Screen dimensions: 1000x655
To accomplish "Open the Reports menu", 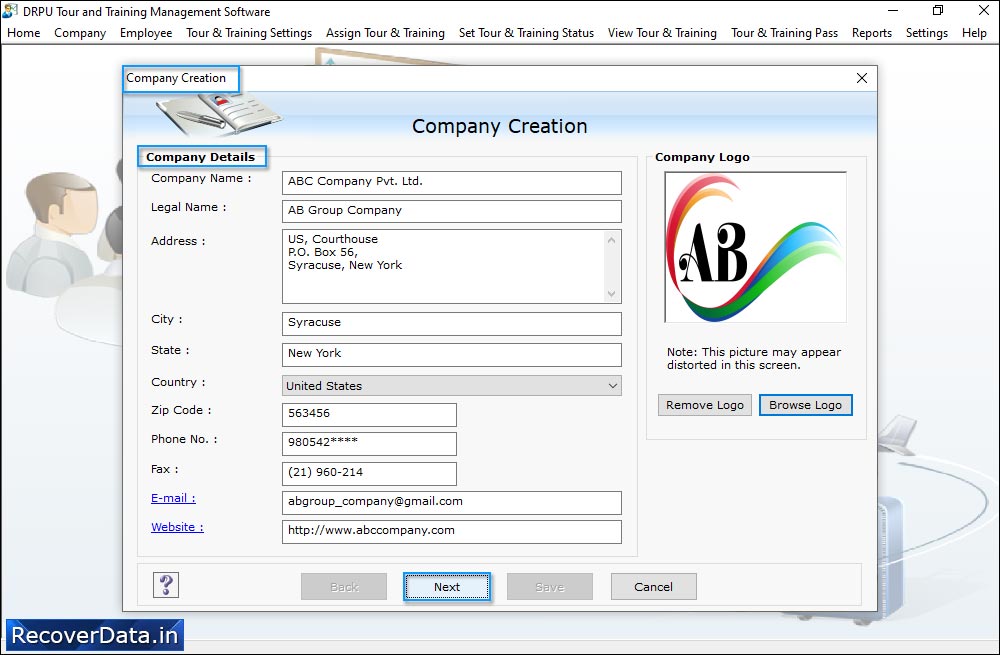I will pos(872,33).
